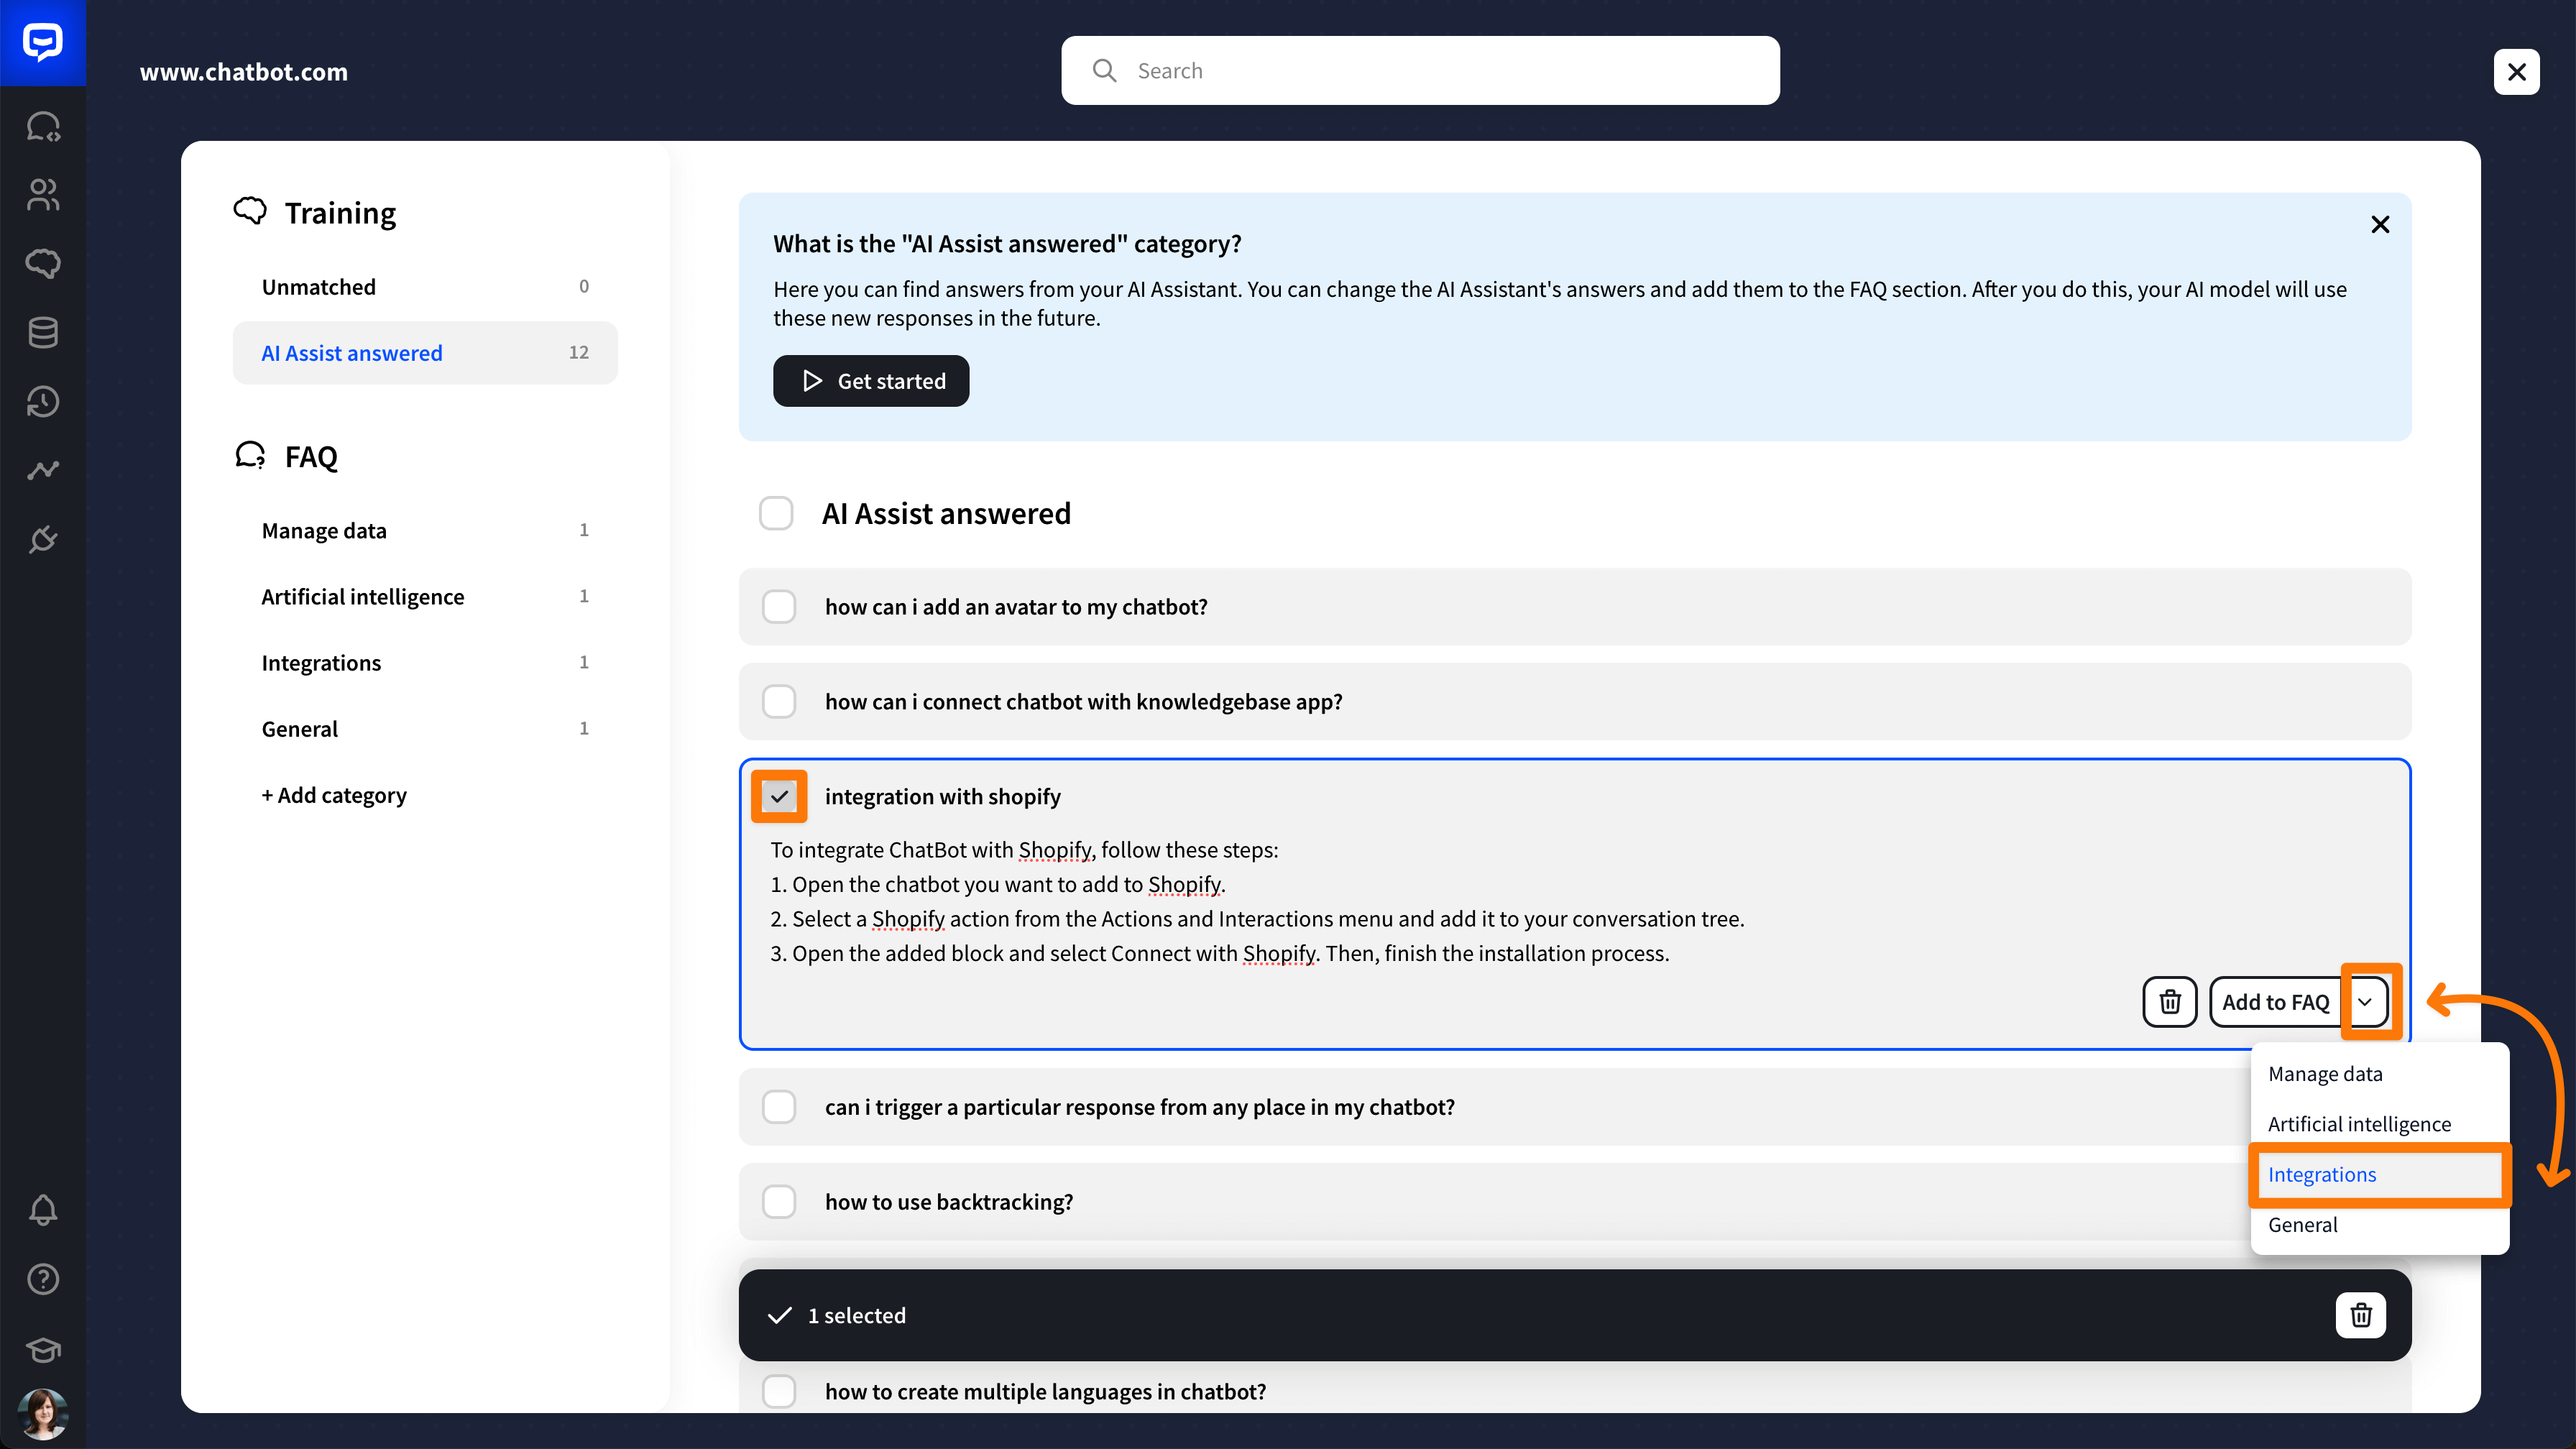Click the www.chatbot.com title text
The width and height of the screenshot is (2576, 1449).
[244, 72]
